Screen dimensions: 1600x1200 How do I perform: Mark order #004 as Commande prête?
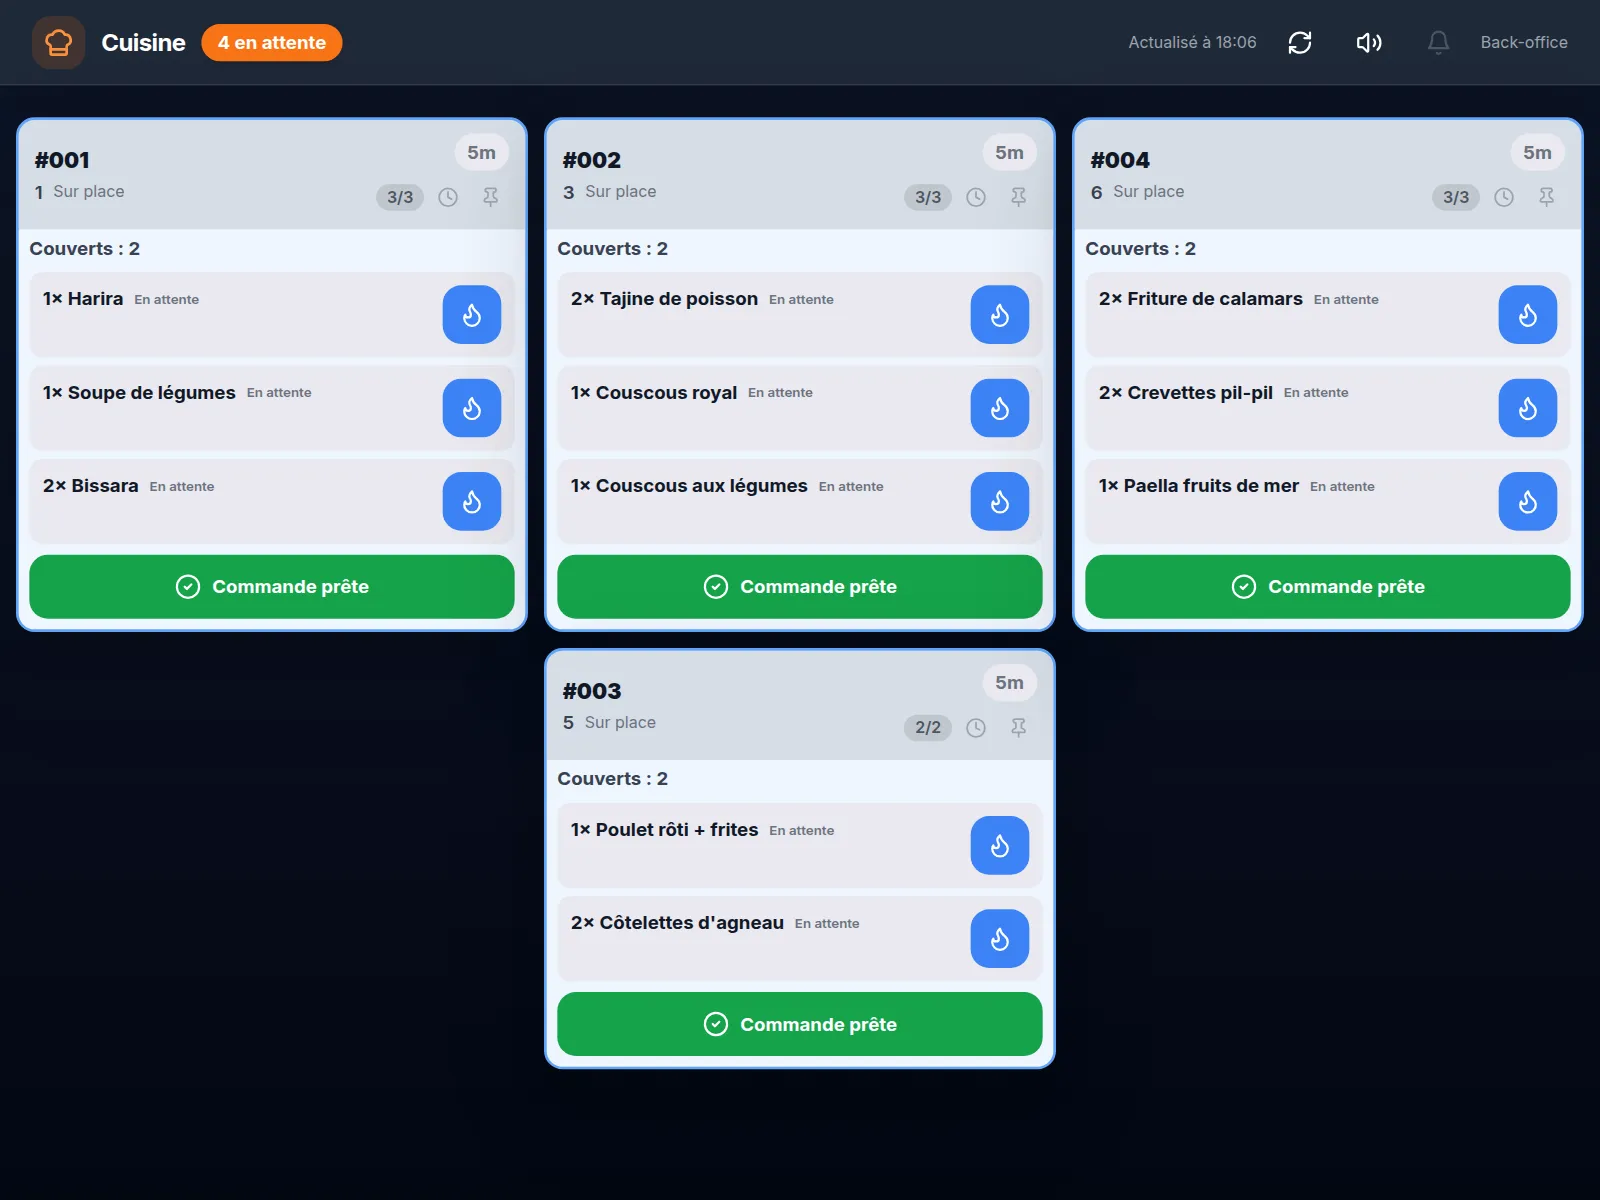[x=1328, y=587]
